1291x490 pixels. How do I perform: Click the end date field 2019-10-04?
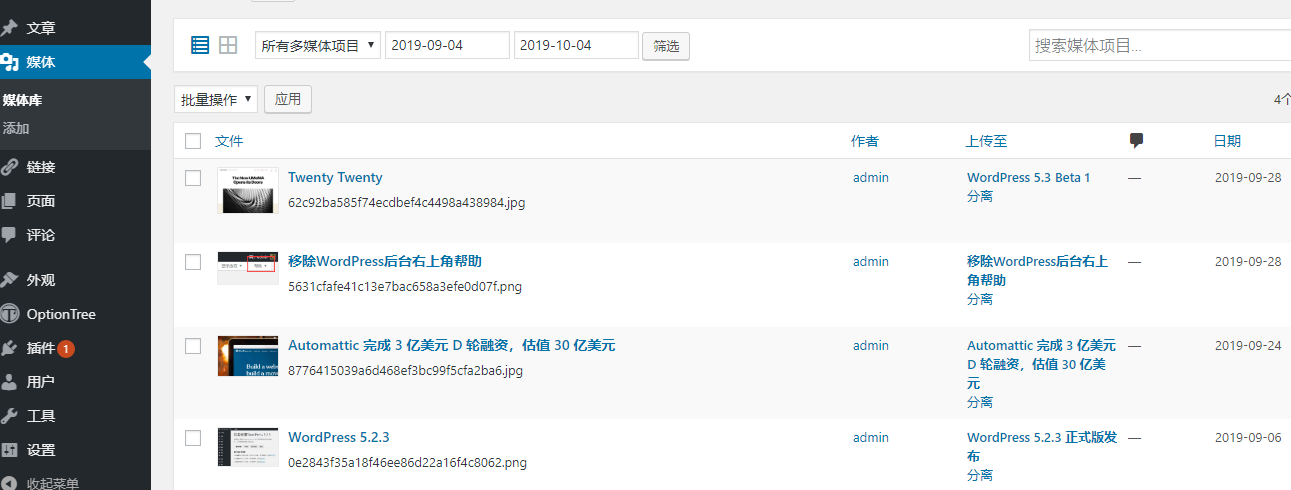(576, 45)
